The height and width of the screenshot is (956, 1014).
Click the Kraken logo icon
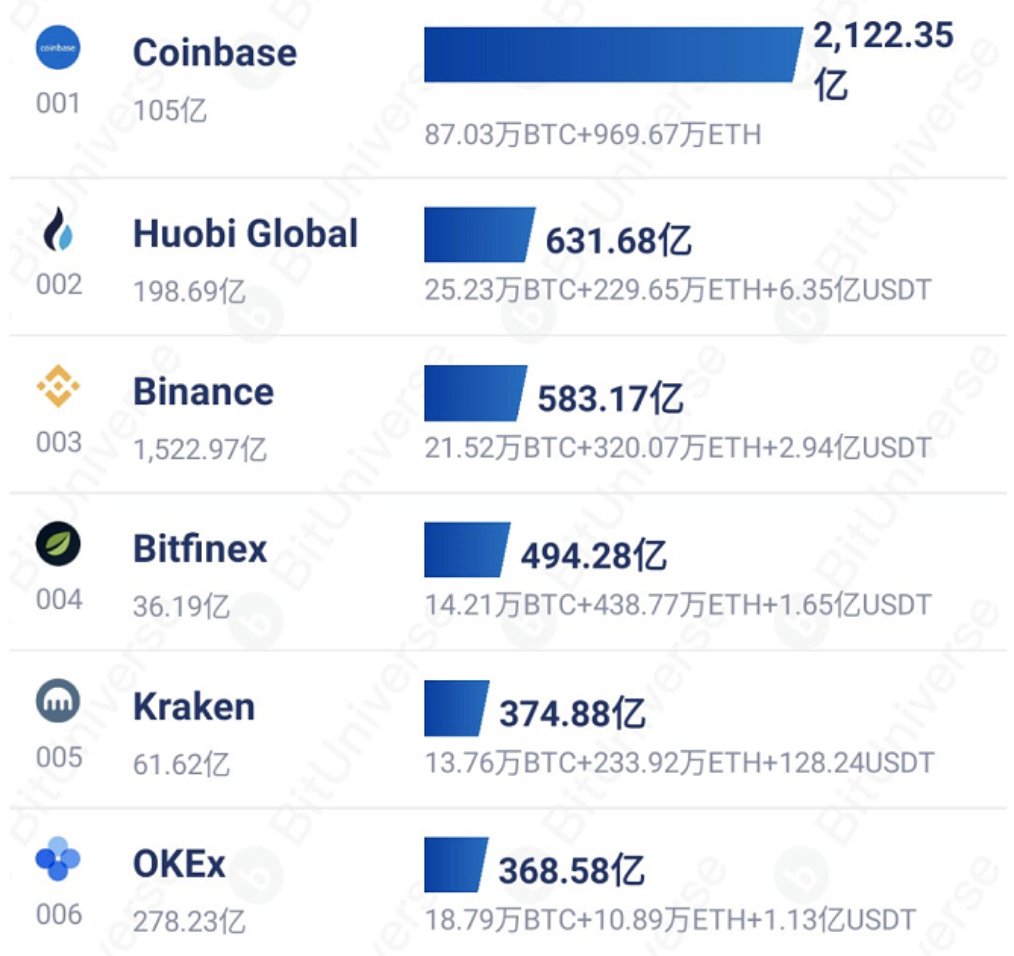[57, 702]
